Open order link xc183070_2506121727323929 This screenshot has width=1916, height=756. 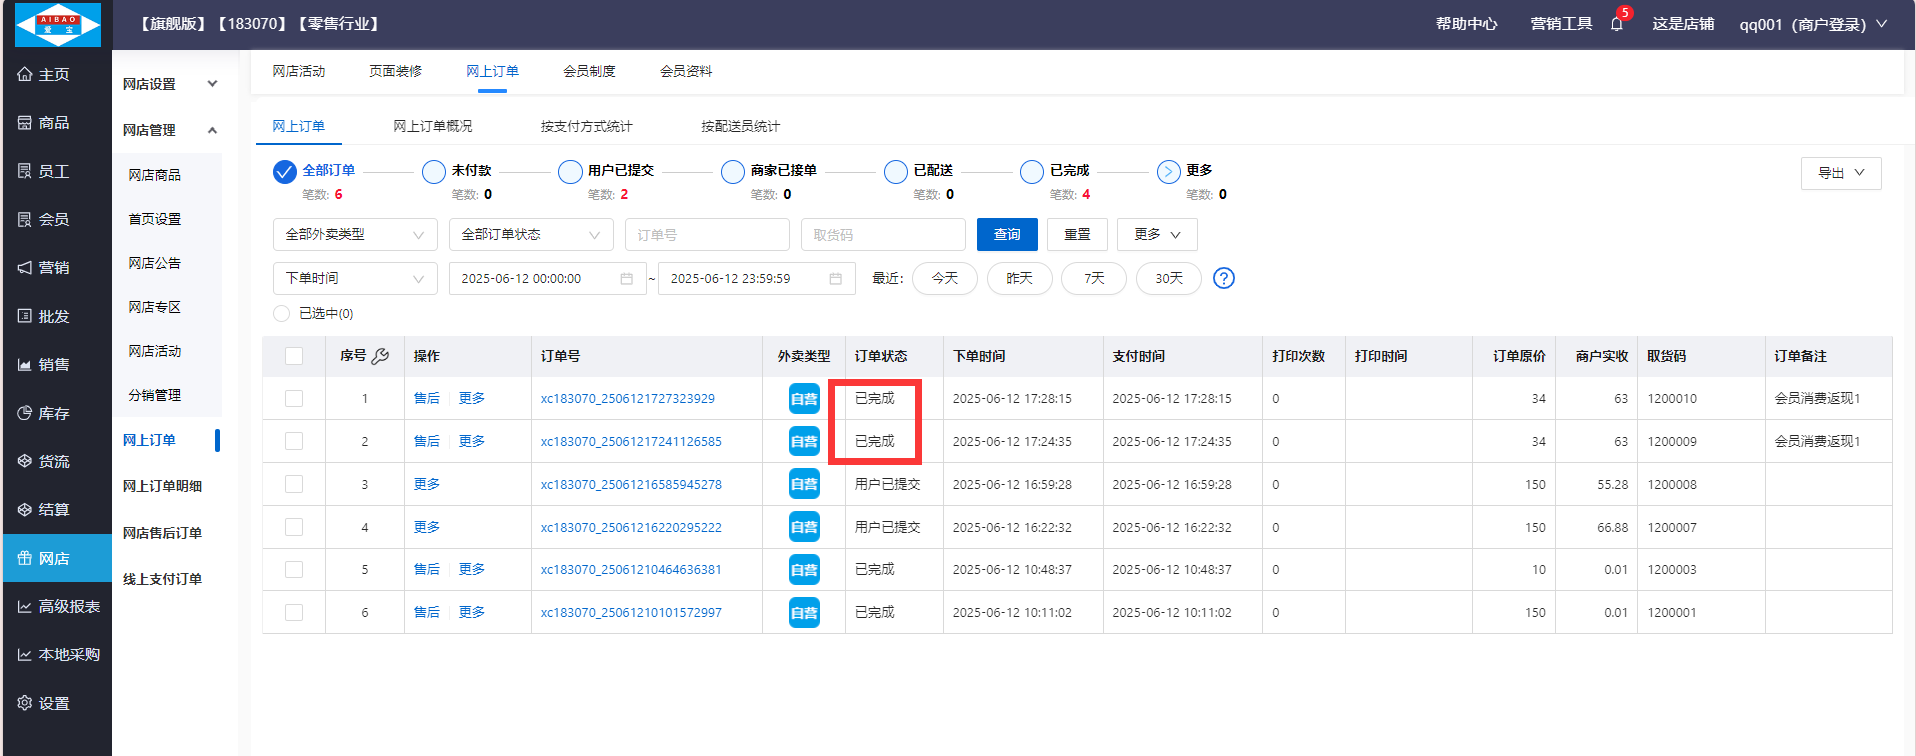[627, 398]
